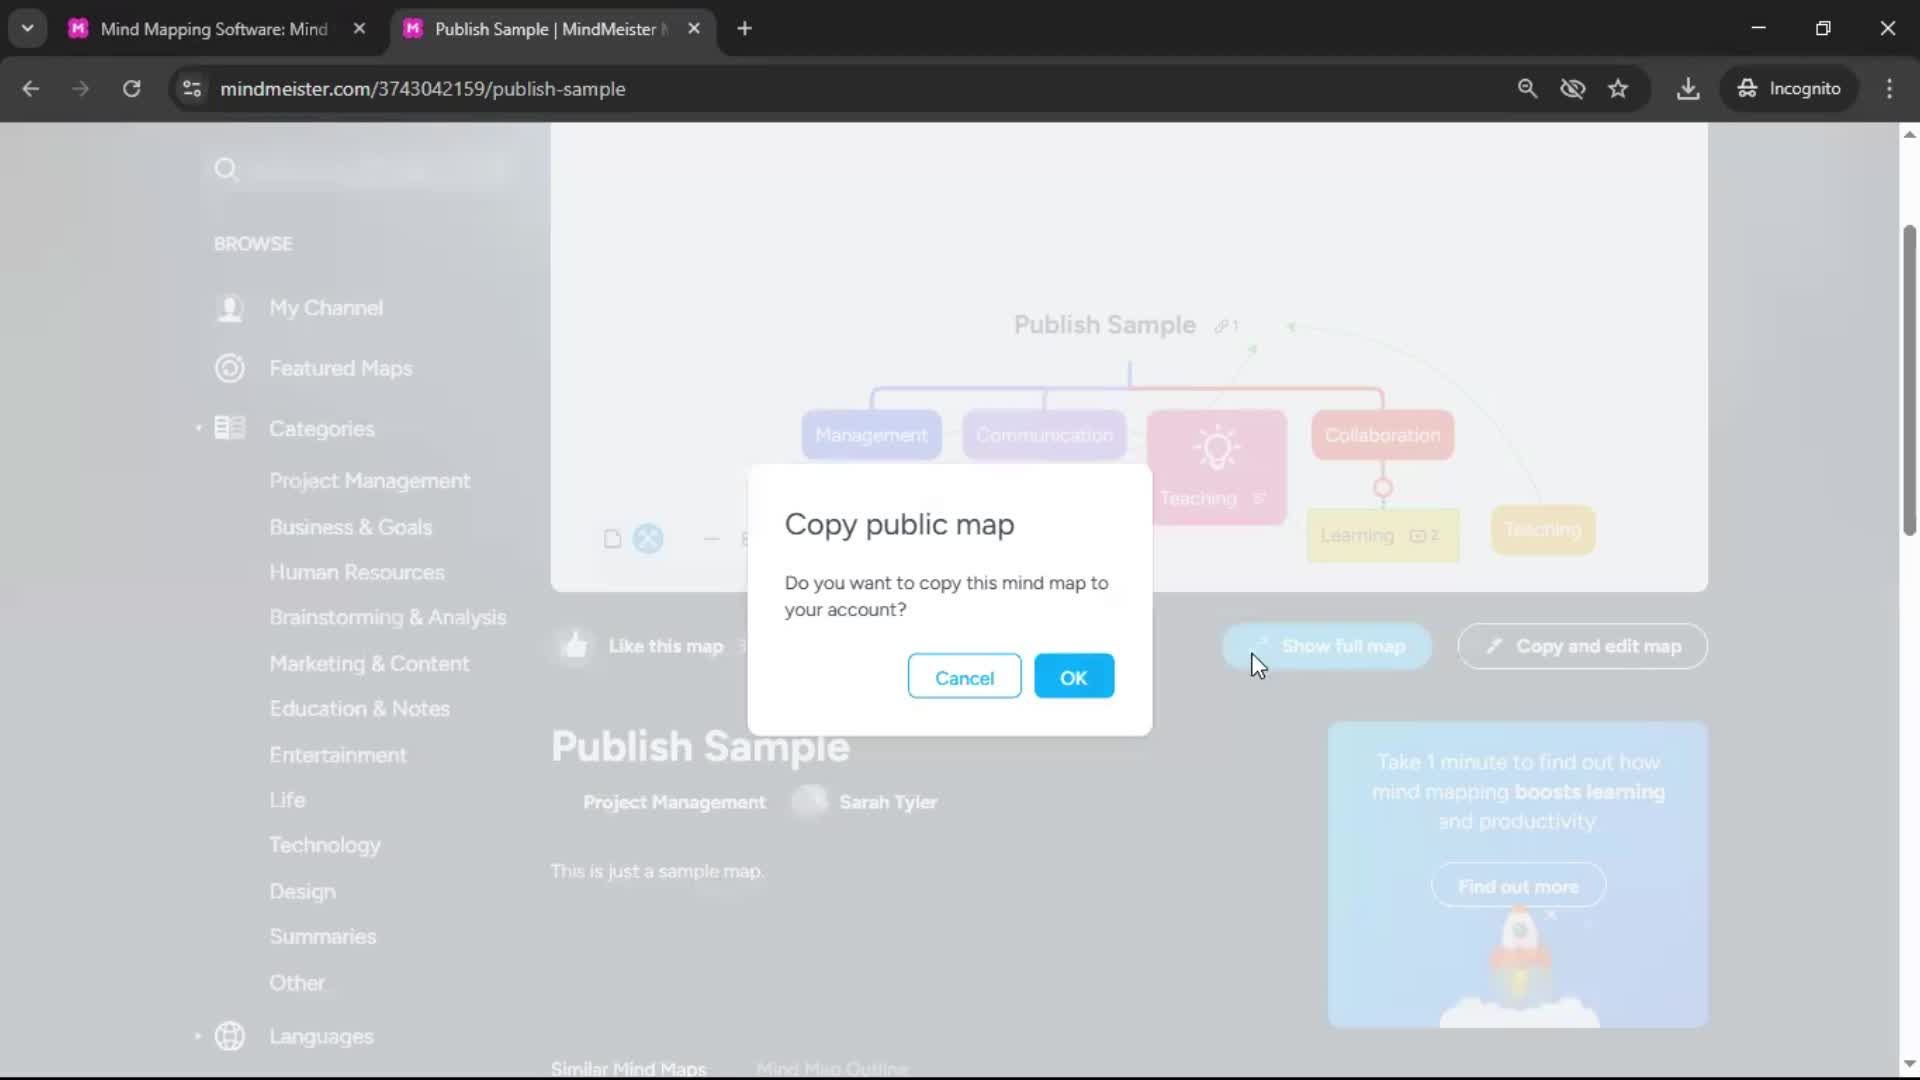Like this map thumbs-up icon
The width and height of the screenshot is (1920, 1080).
576,646
